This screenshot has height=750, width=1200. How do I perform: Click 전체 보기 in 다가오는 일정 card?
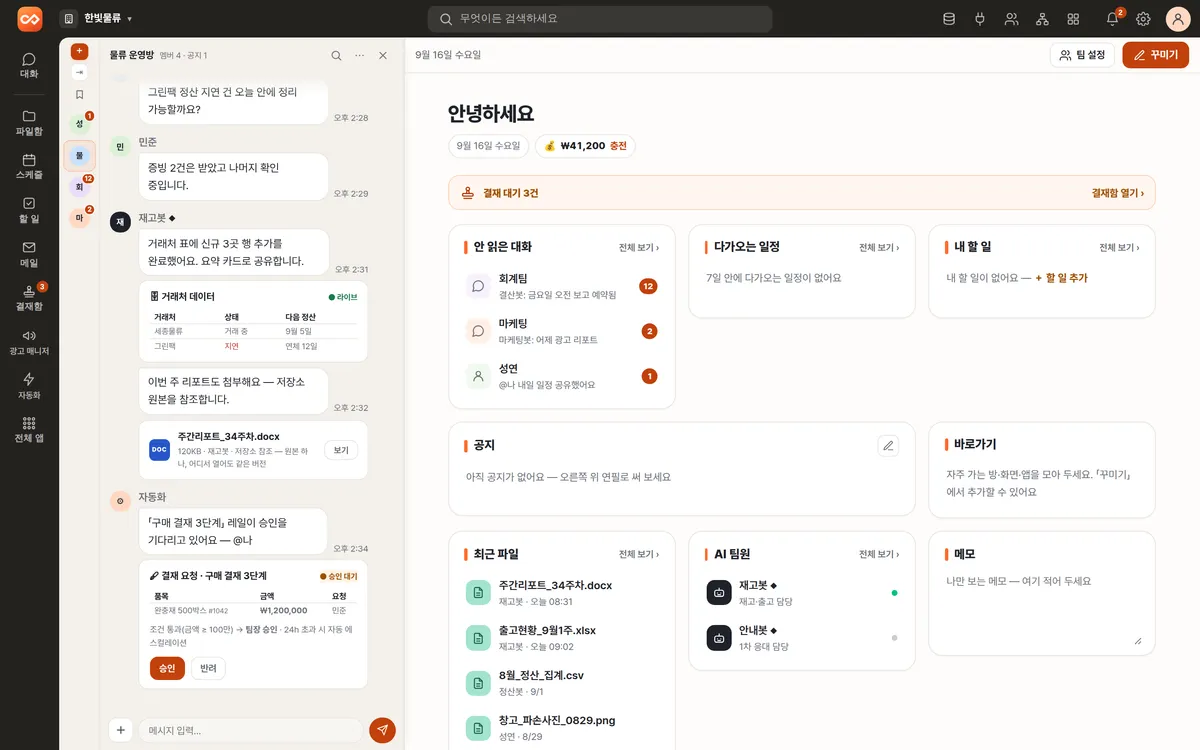[878, 247]
